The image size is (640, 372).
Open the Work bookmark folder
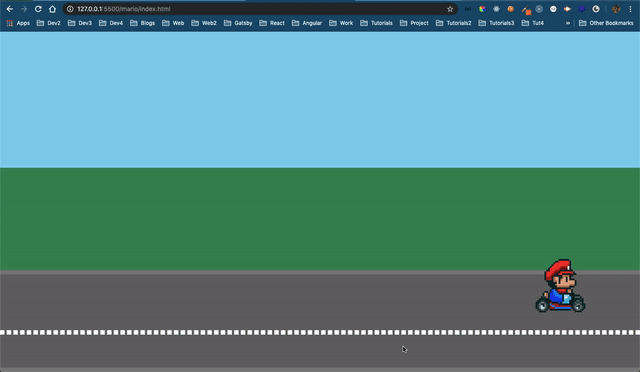coord(341,23)
